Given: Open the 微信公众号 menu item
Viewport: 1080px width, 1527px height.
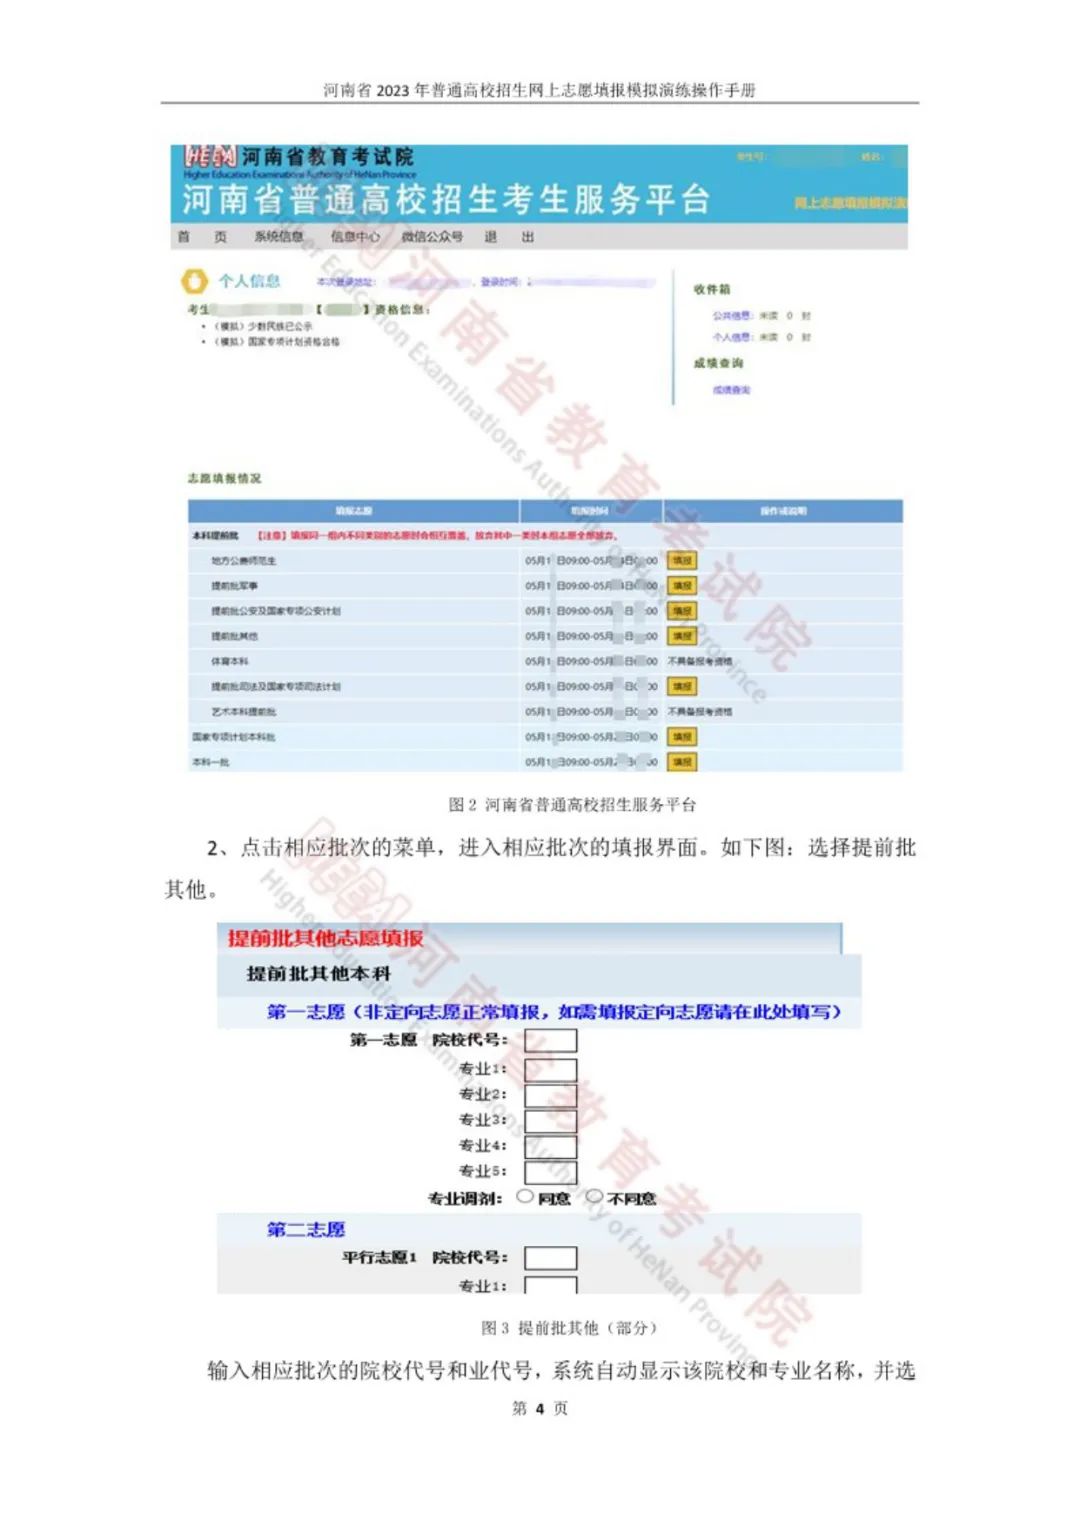Looking at the screenshot, I should coord(432,237).
